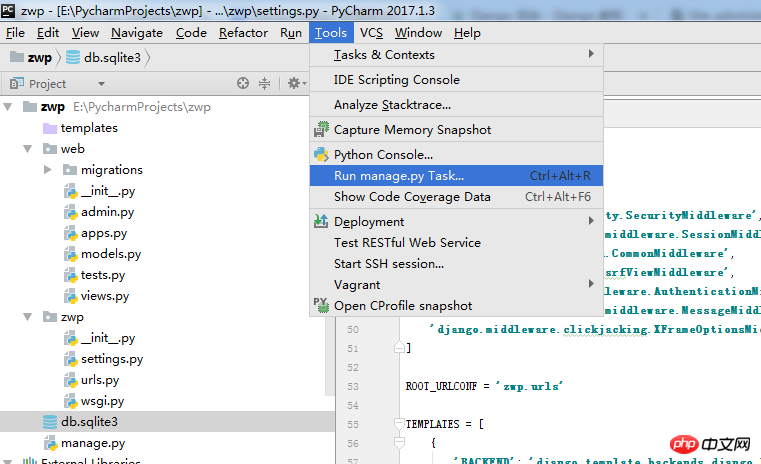Click the PyCharm application icon in title bar

(x=8, y=10)
